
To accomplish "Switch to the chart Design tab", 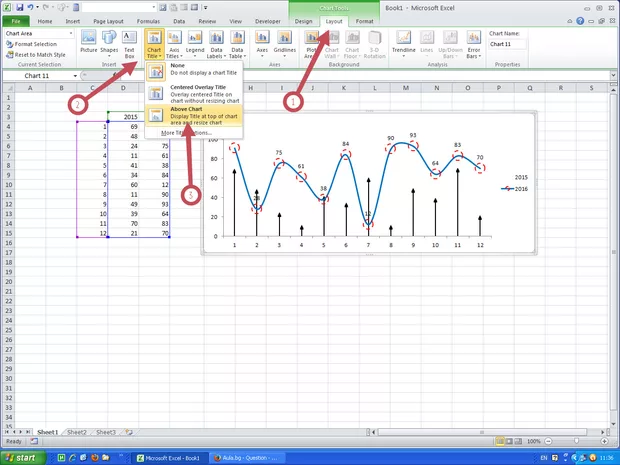I will click(x=303, y=21).
